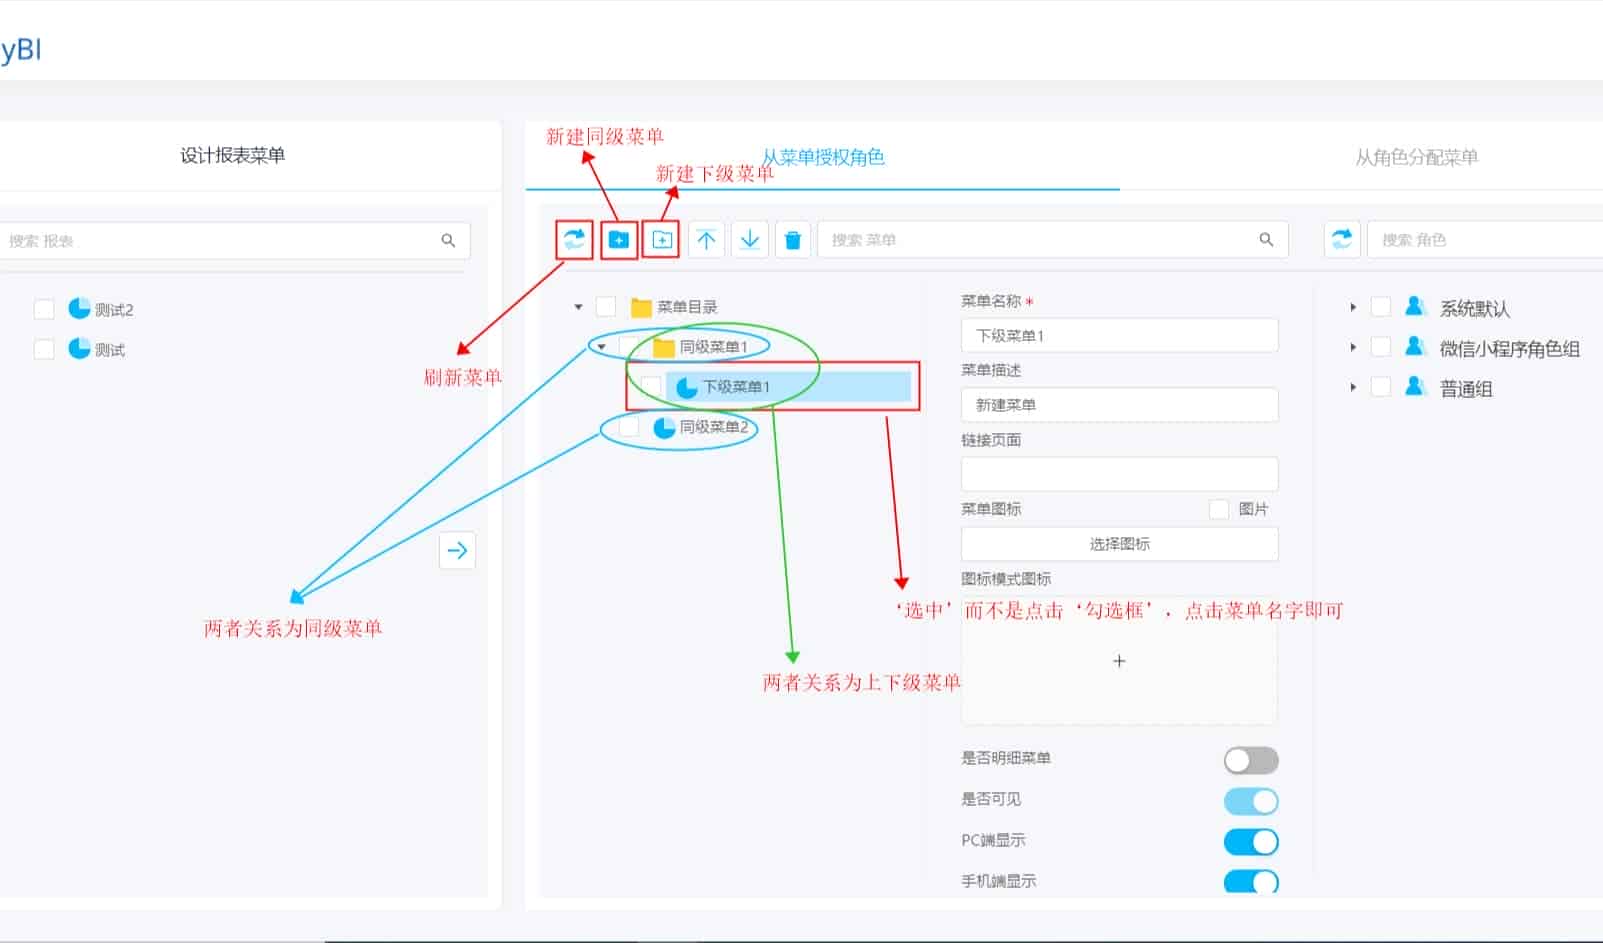The image size is (1603, 943).
Task: Click the refresh menu icon in menu toolbar
Action: [x=574, y=240]
